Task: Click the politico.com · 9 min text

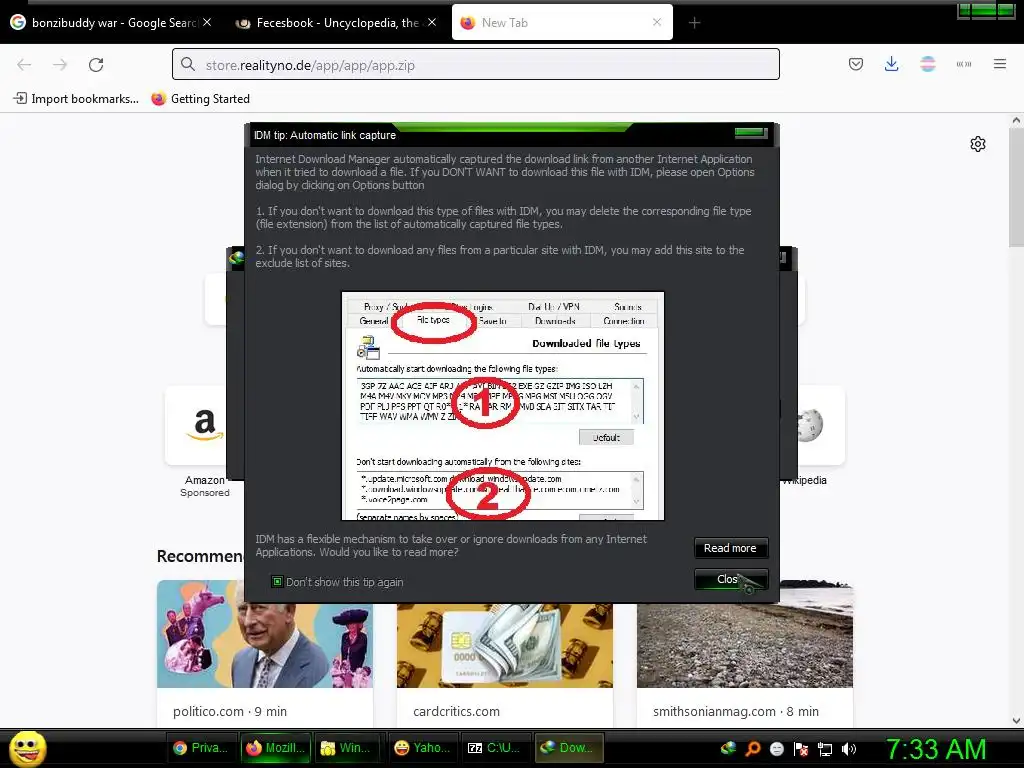Action: click(x=230, y=711)
